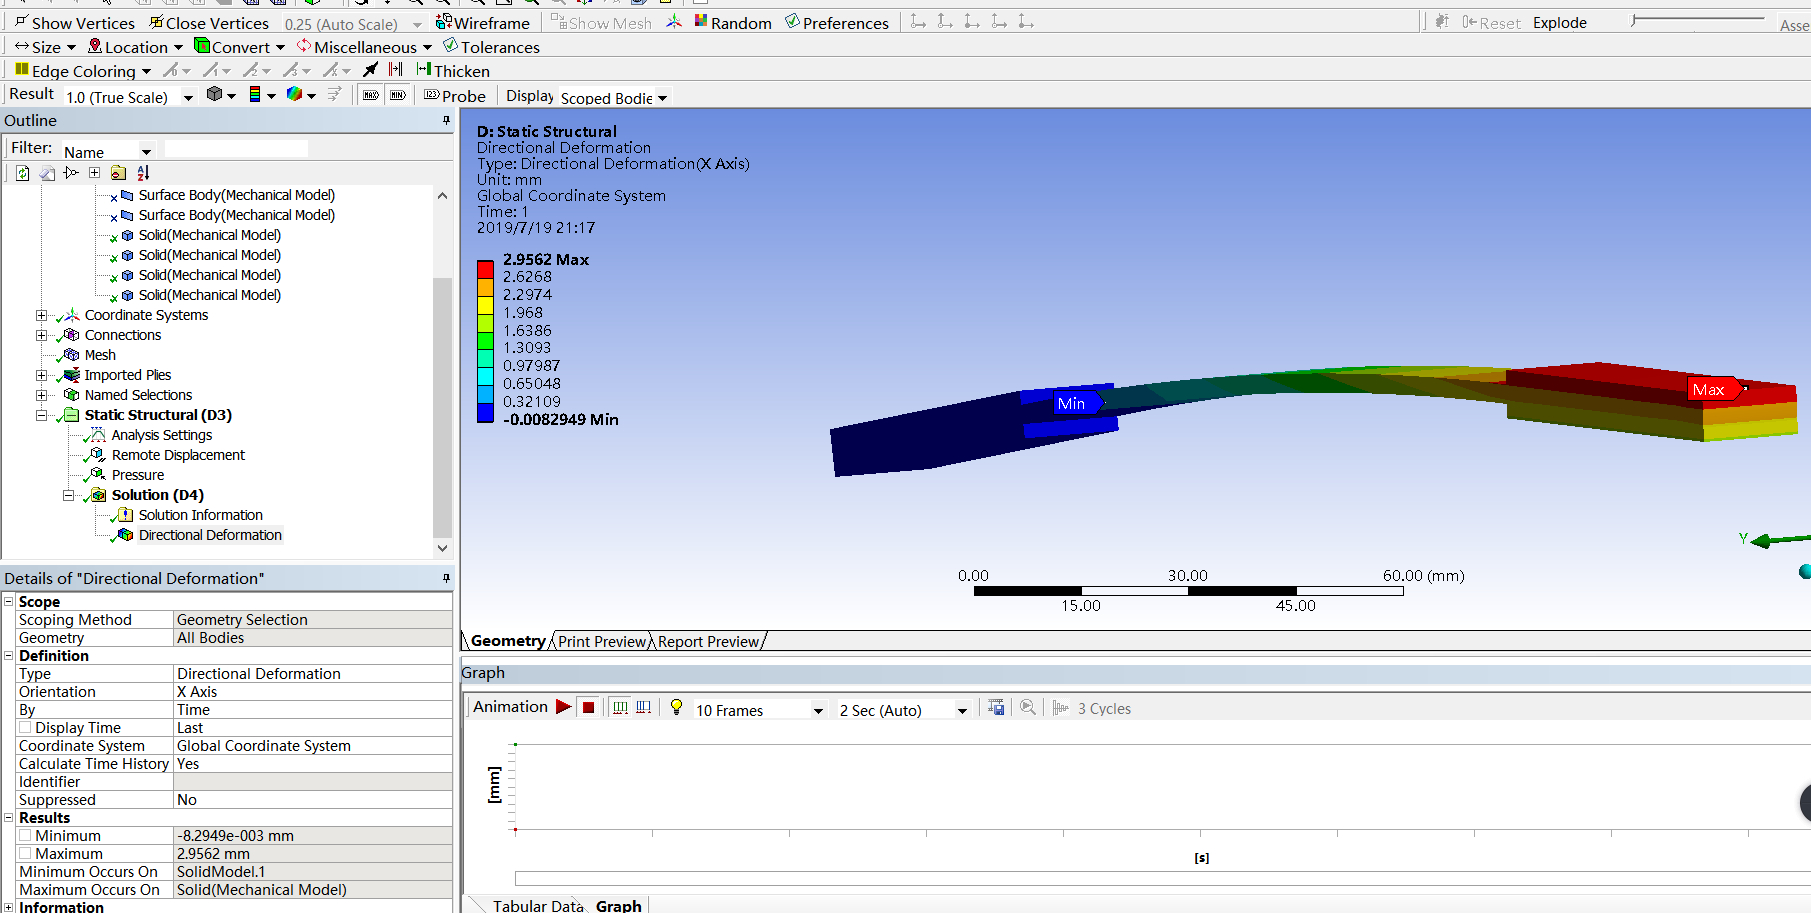Stop the result animation
The height and width of the screenshot is (913, 1811).
(589, 707)
